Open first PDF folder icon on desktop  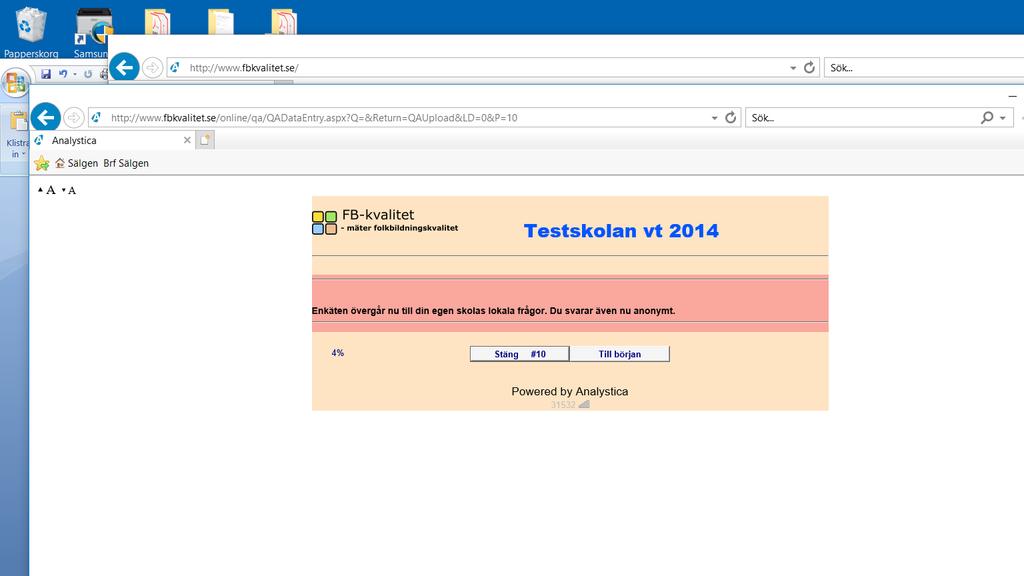pos(157,21)
